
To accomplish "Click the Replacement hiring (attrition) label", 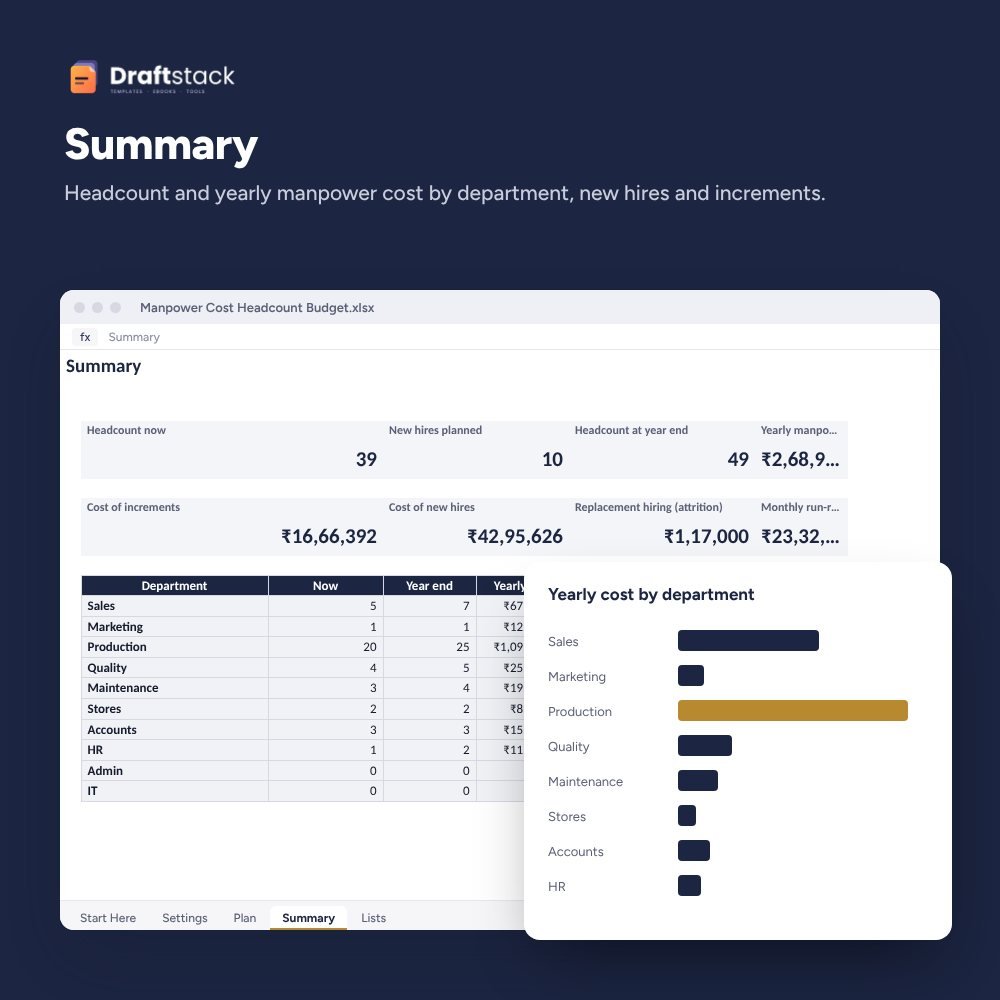I will (649, 507).
